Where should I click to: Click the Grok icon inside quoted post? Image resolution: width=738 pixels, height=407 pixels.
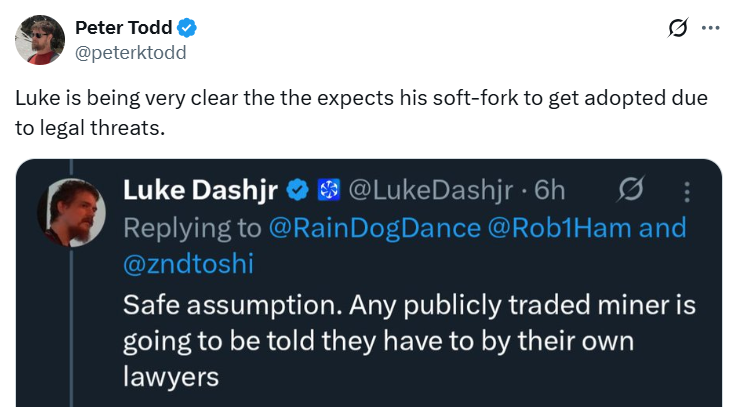[x=631, y=189]
